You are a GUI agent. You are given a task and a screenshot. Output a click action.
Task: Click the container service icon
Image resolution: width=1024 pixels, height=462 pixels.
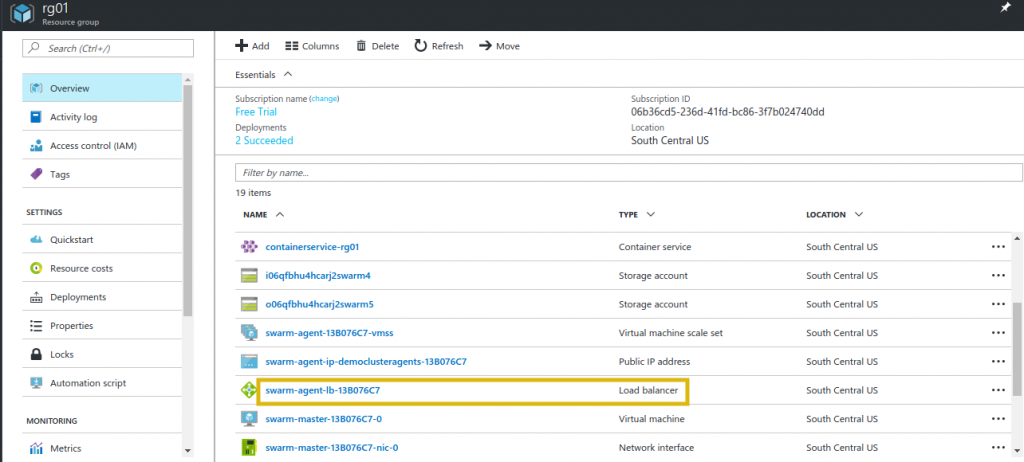(249, 247)
